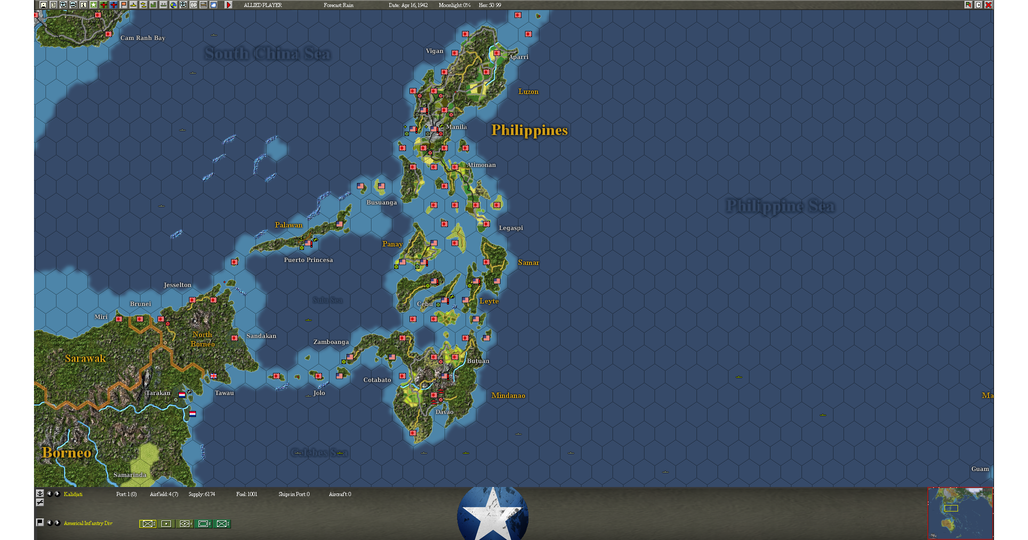Click the blue cloud toolbar icon

[x=213, y=5]
